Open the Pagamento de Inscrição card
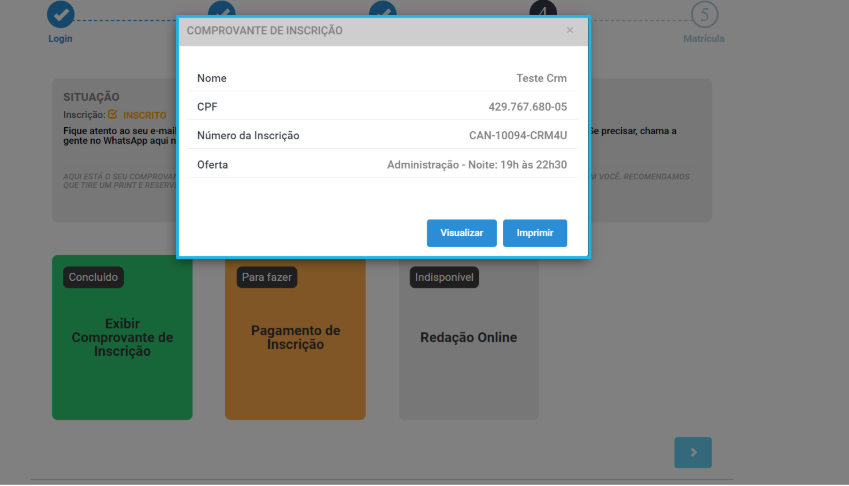This screenshot has width=849, height=486. [x=295, y=337]
